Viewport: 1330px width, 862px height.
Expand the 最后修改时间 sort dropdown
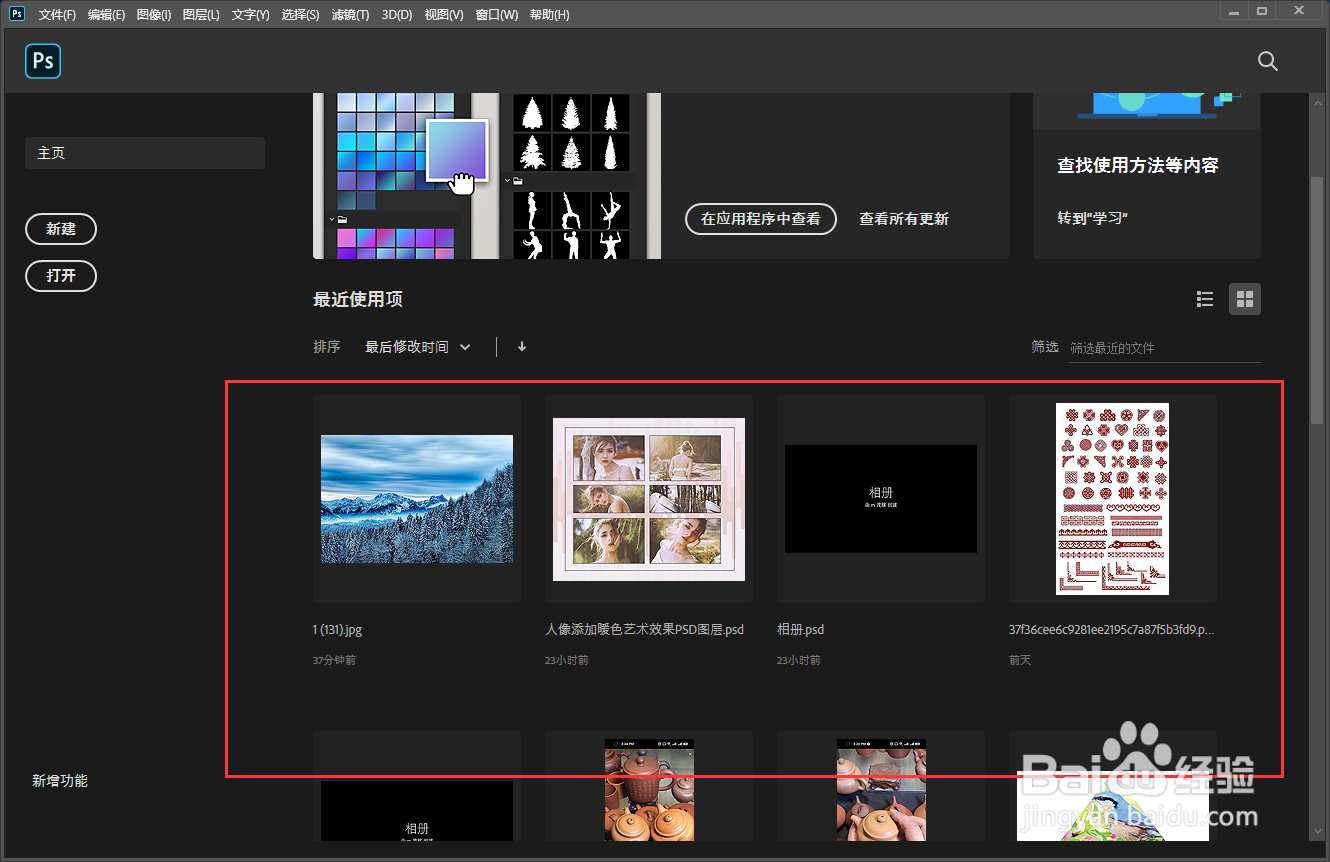(x=417, y=347)
